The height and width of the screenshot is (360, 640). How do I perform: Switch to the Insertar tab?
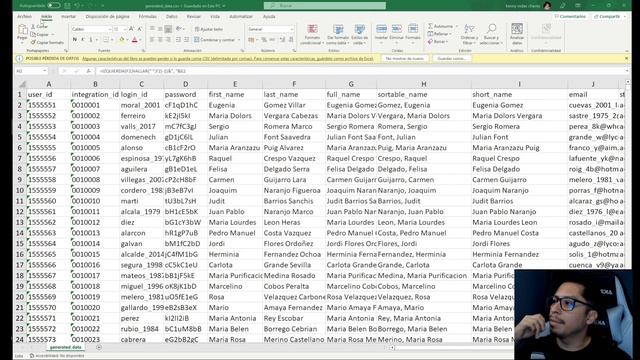(x=68, y=17)
